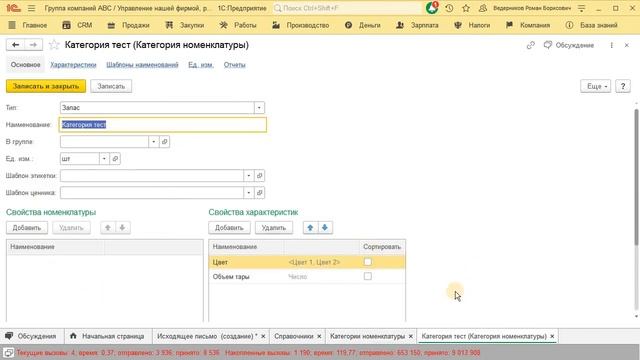The image size is (640, 360).
Task: Close the form with X icon
Action: pos(627,45)
